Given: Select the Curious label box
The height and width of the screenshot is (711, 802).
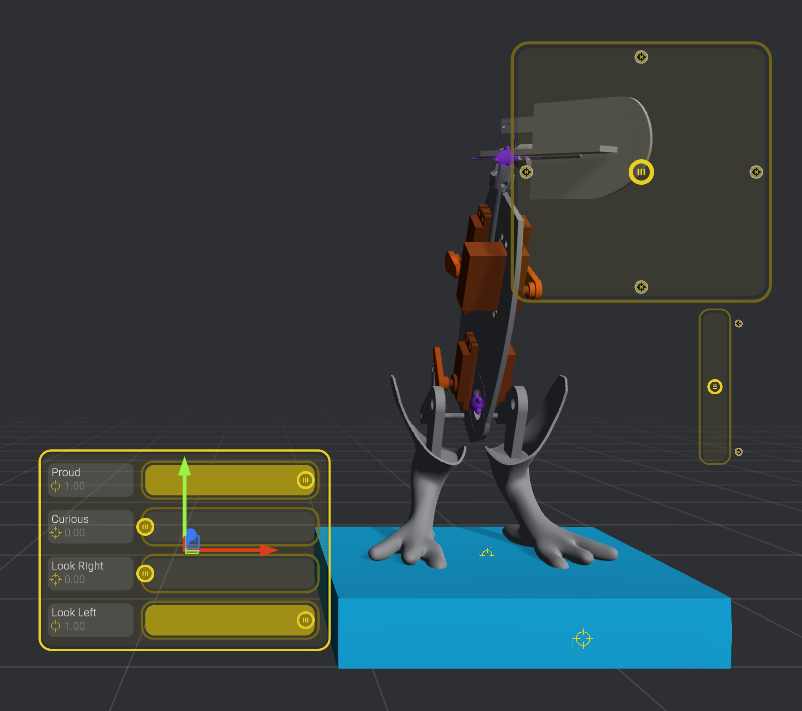Looking at the screenshot, I should [x=91, y=526].
